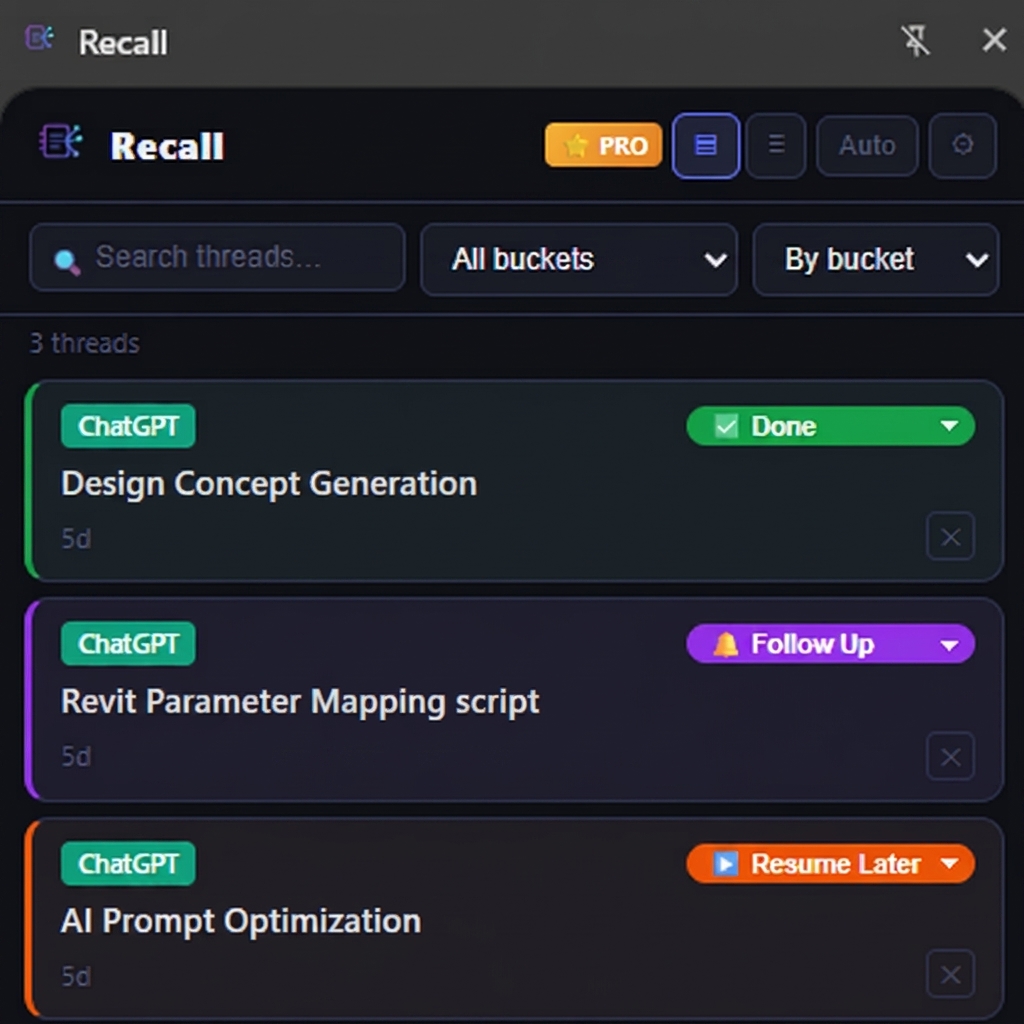Click ChatGPT tag on Revit Parameter Mapping
This screenshot has width=1024, height=1024.
coord(128,644)
